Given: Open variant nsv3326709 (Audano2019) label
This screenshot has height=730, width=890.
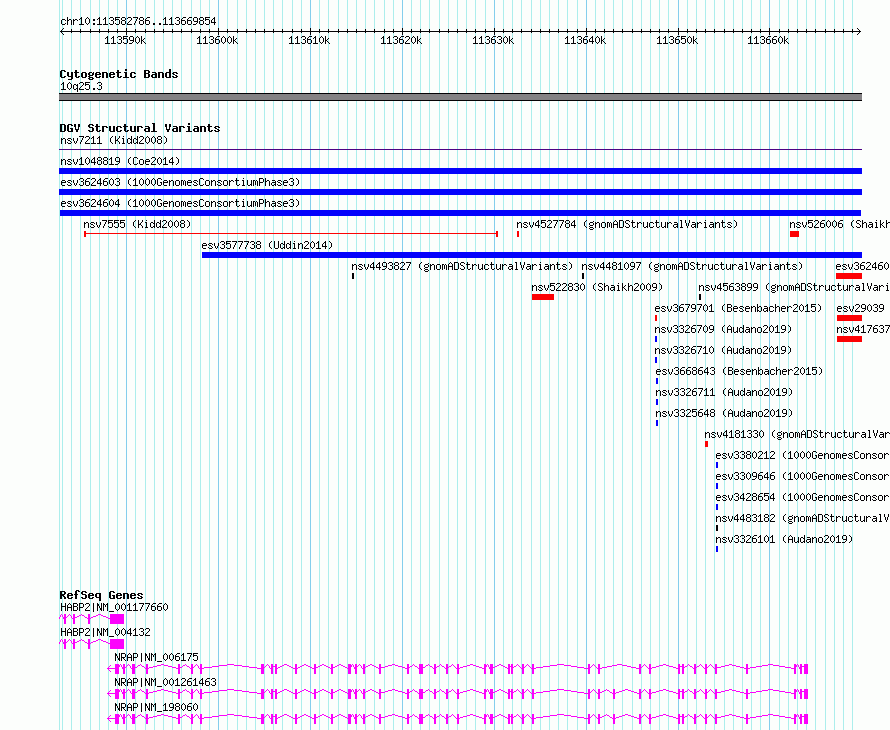Looking at the screenshot, I should (x=723, y=329).
